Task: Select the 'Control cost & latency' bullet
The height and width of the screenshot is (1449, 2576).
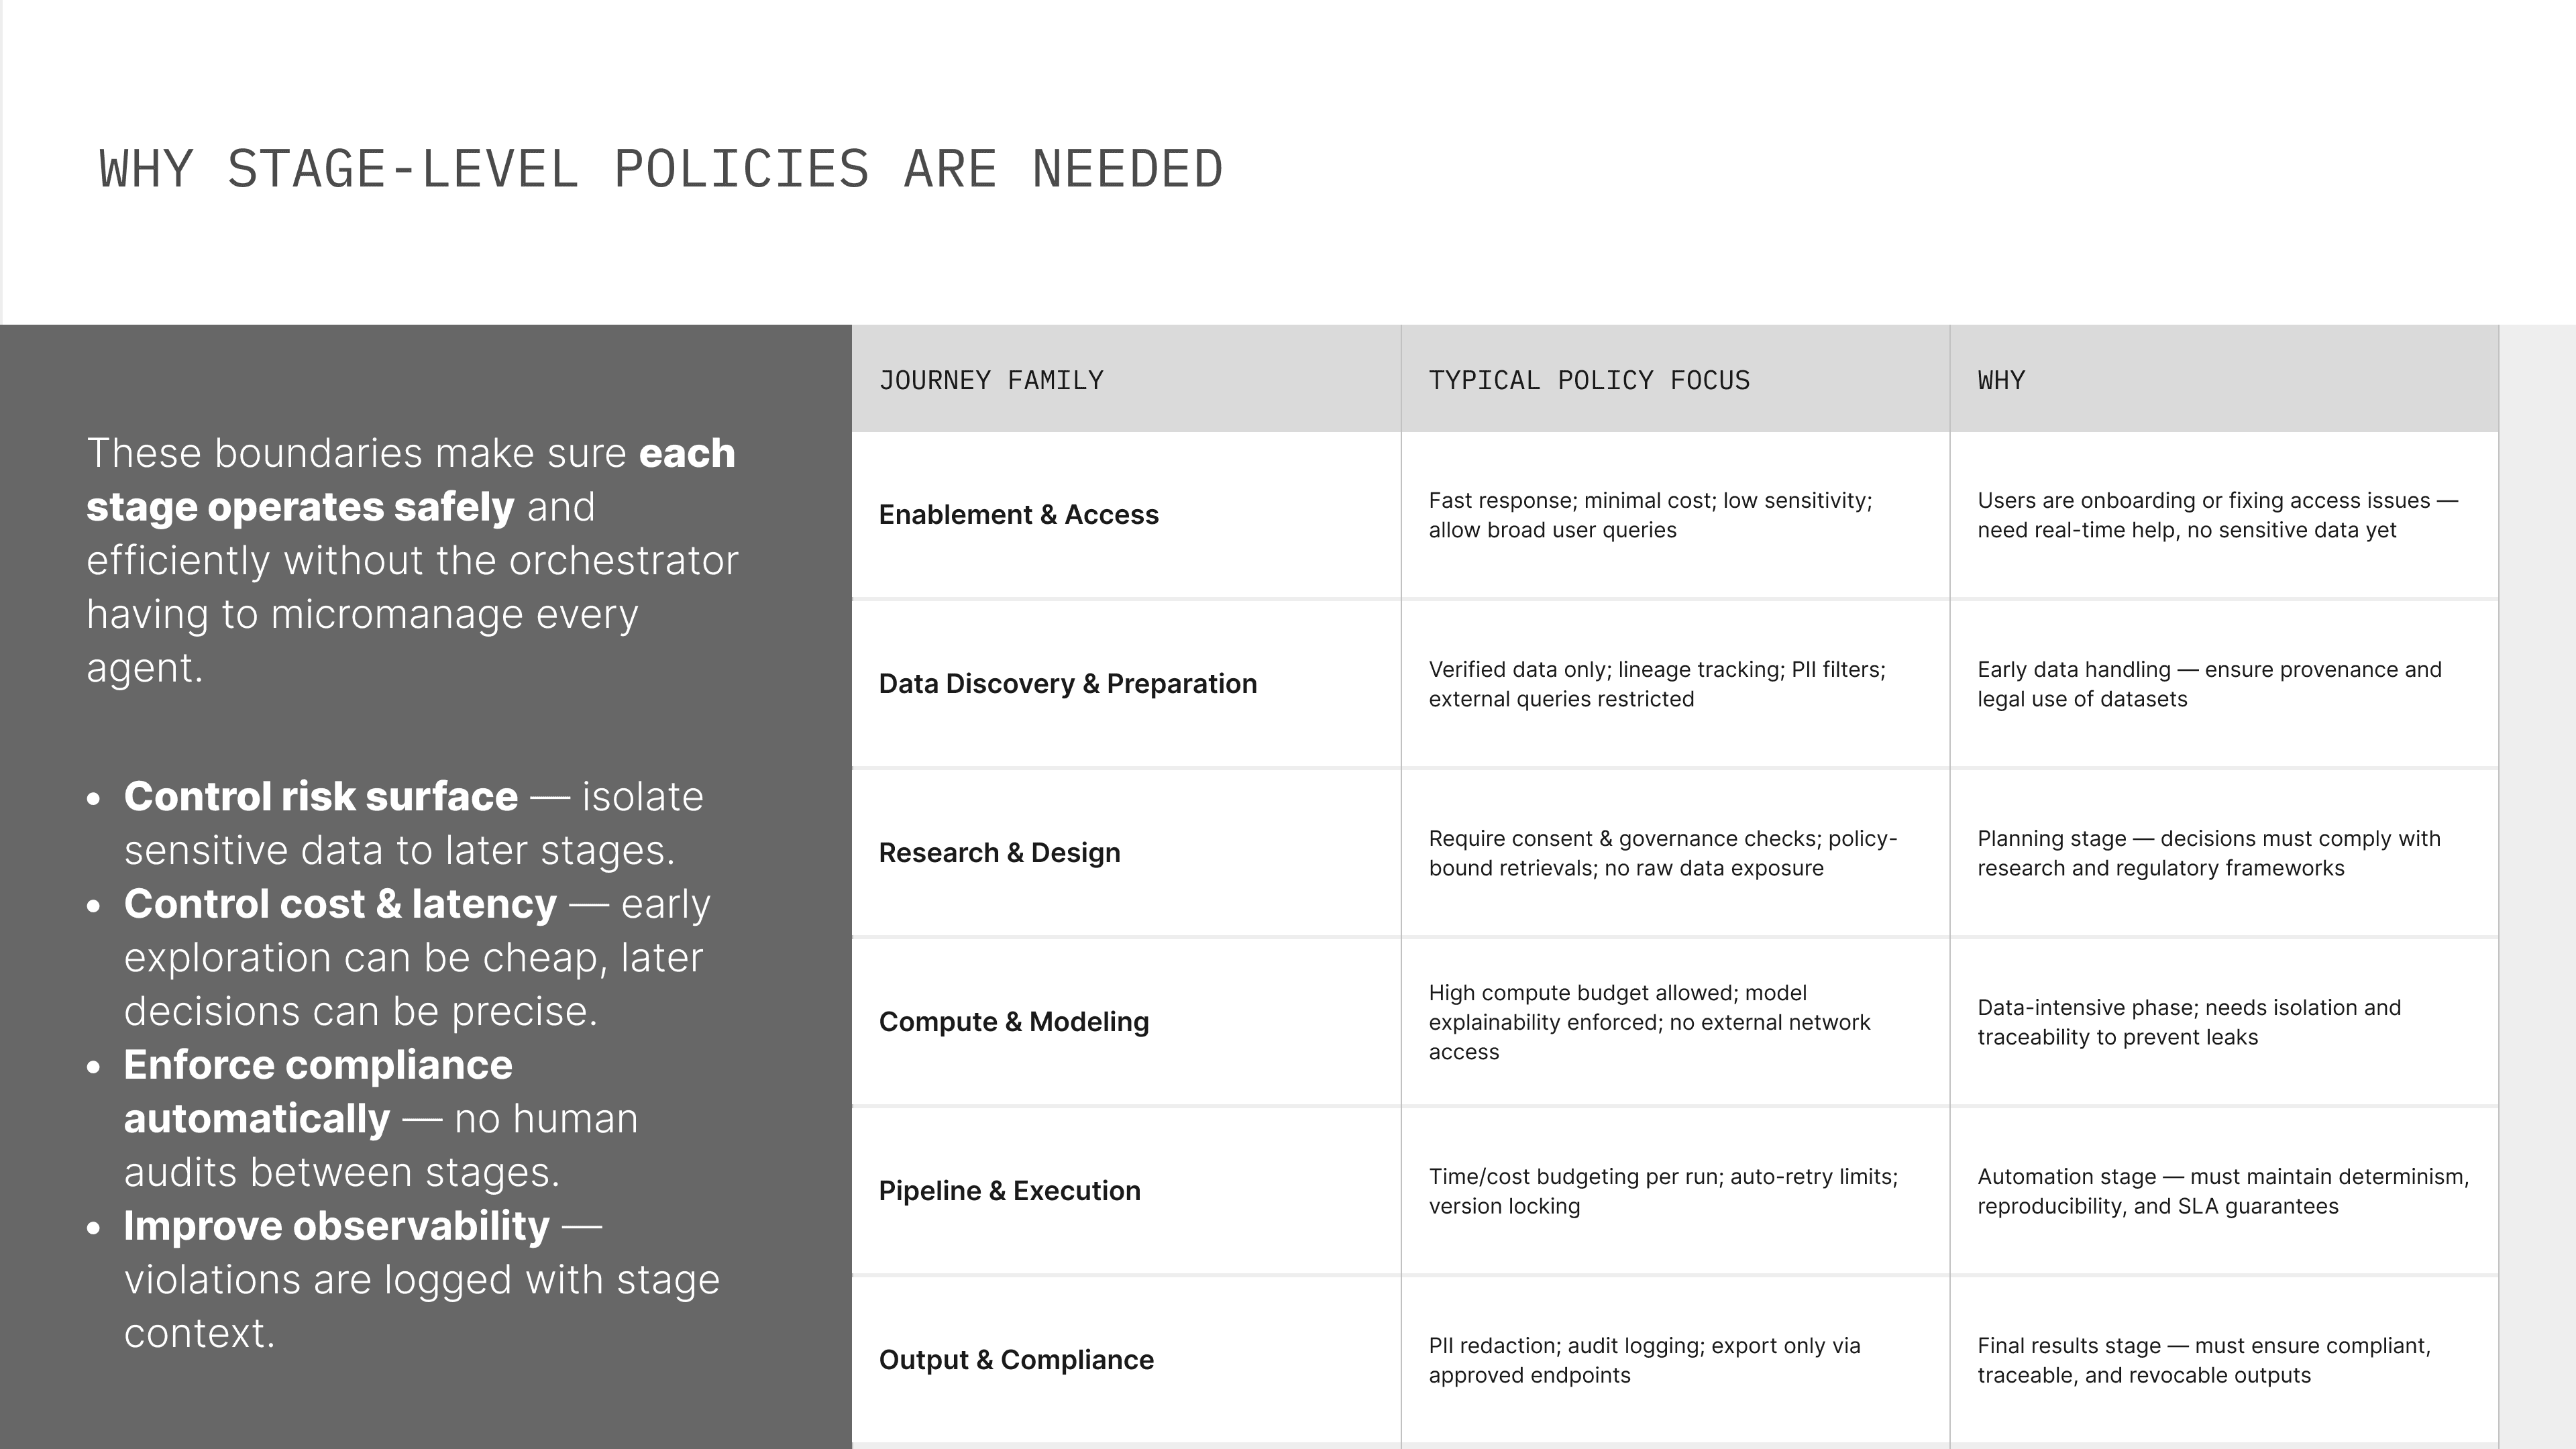Action: [x=416, y=957]
